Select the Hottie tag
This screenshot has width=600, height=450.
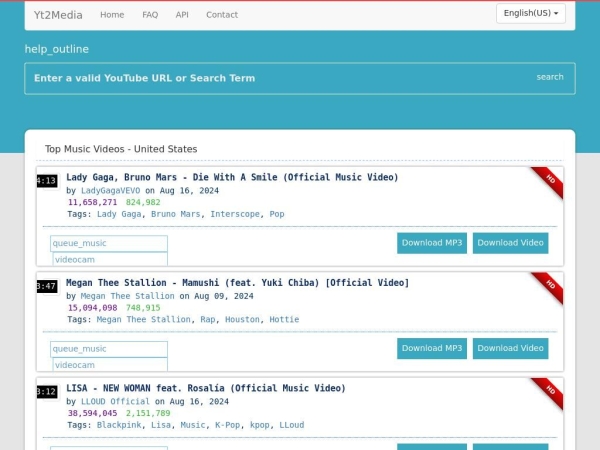(x=284, y=320)
